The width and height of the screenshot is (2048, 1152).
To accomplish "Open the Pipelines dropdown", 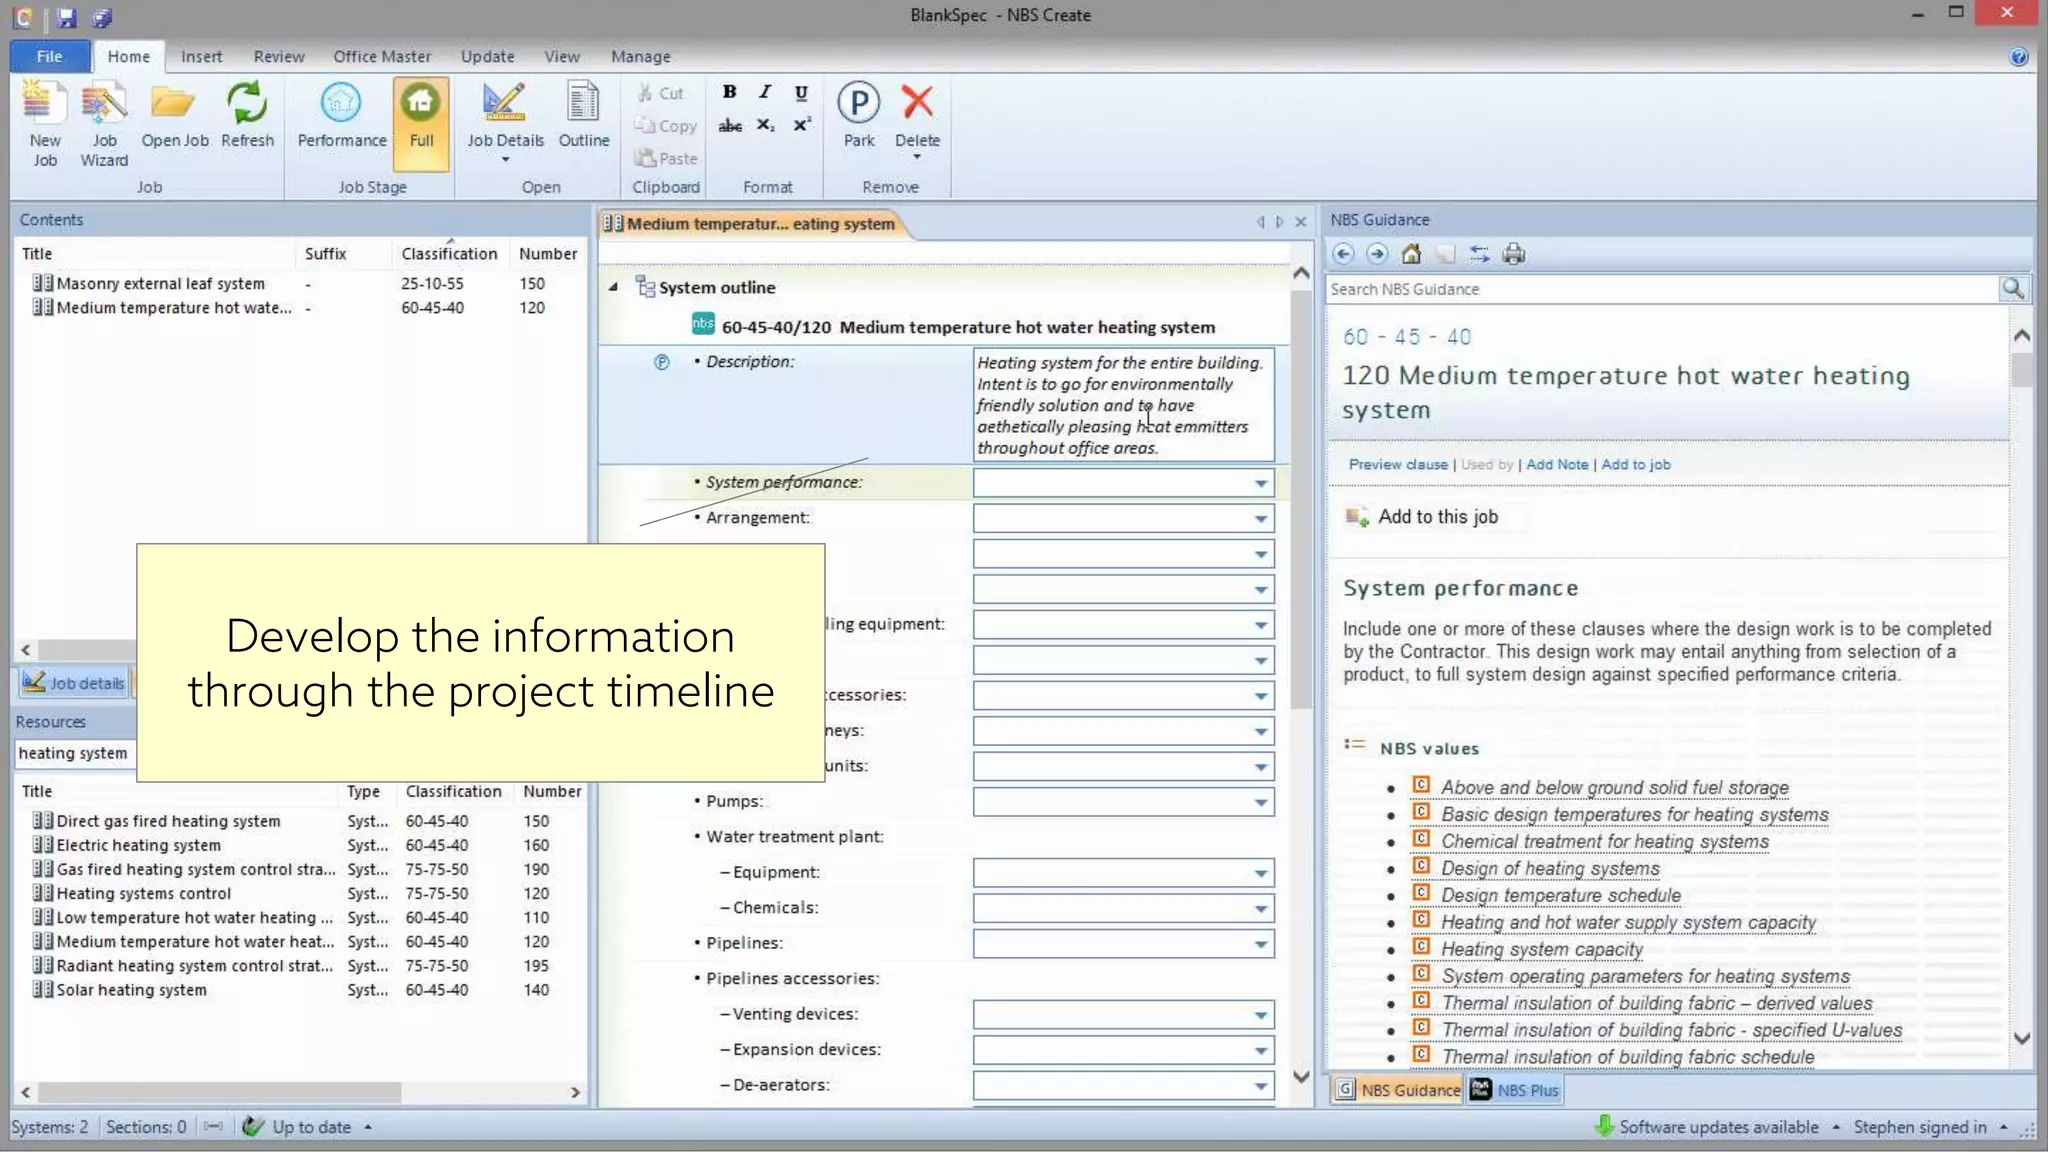I will (x=1261, y=944).
